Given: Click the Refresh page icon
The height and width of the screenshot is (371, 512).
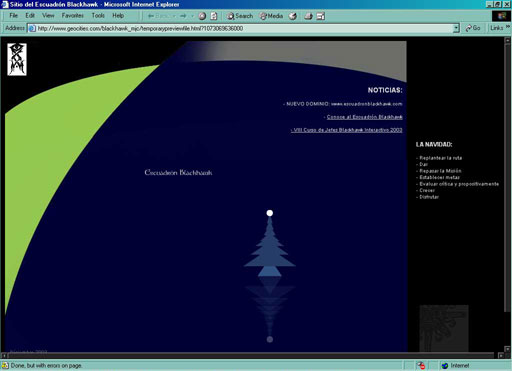Looking at the screenshot, I should pyautogui.click(x=214, y=16).
